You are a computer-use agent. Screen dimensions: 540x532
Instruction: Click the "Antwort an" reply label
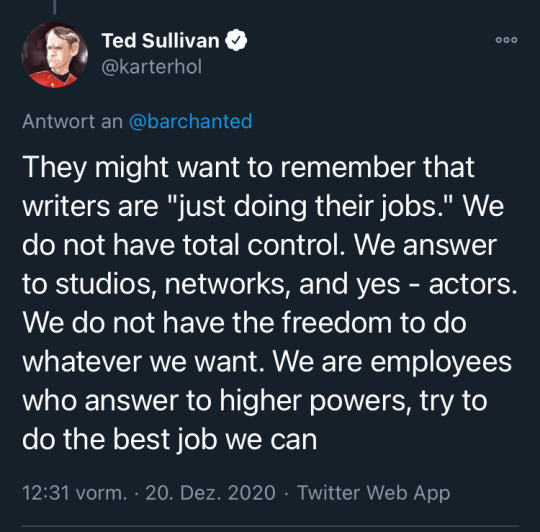[73, 122]
